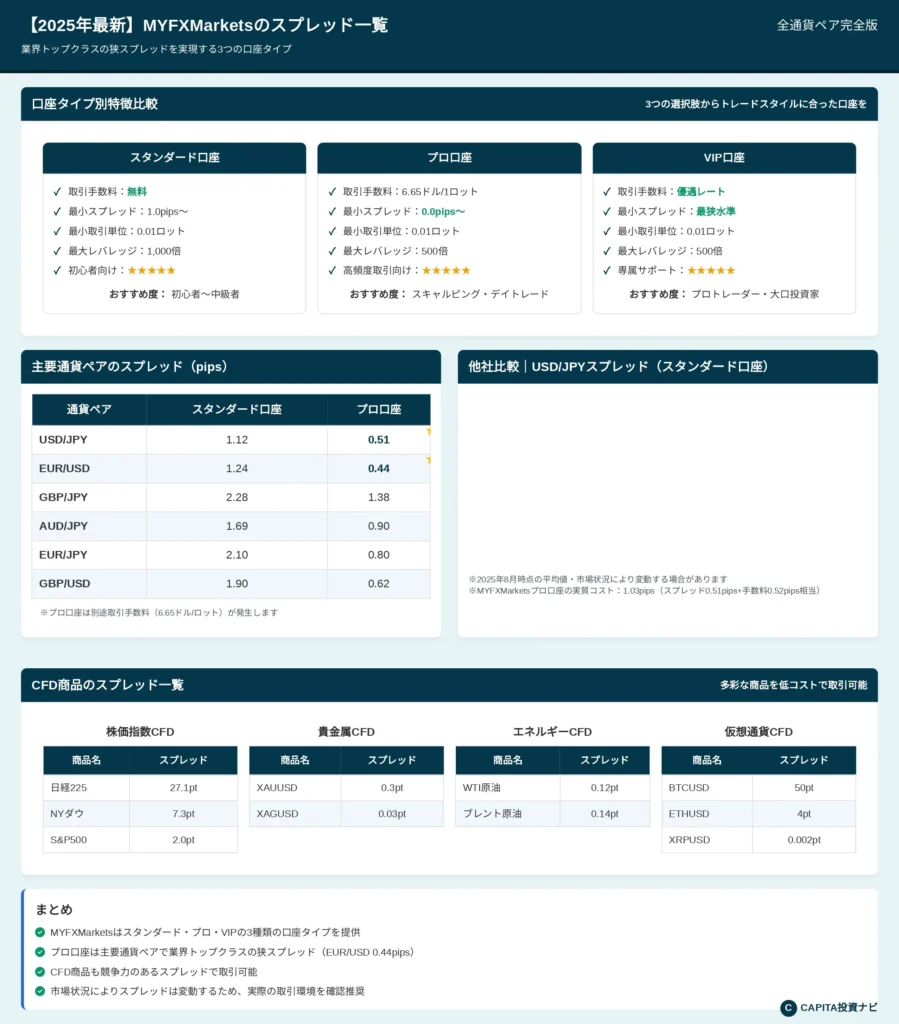Select the GBP/JPY row label

[x=63, y=497]
